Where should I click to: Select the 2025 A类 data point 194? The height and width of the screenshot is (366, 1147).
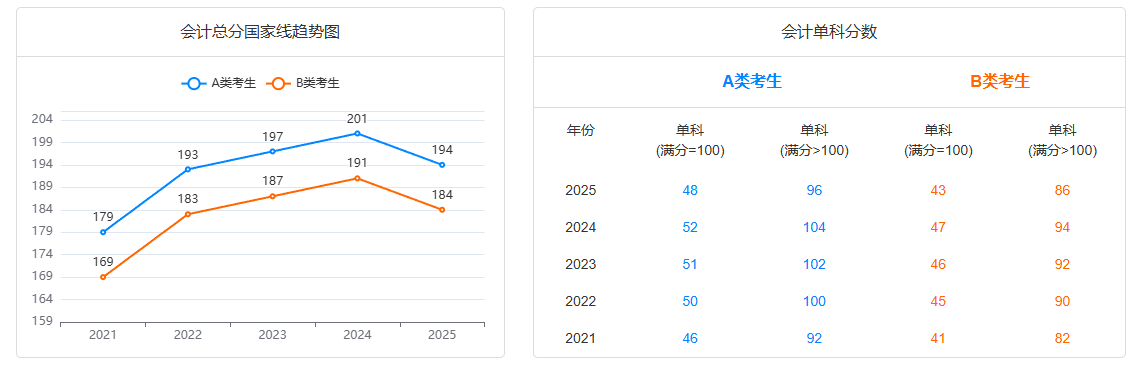pyautogui.click(x=442, y=165)
